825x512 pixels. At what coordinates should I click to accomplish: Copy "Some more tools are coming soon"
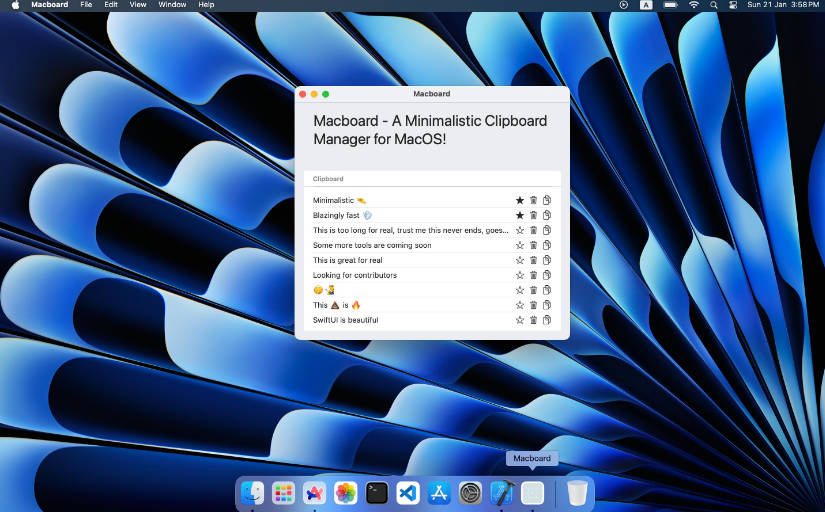tap(547, 245)
